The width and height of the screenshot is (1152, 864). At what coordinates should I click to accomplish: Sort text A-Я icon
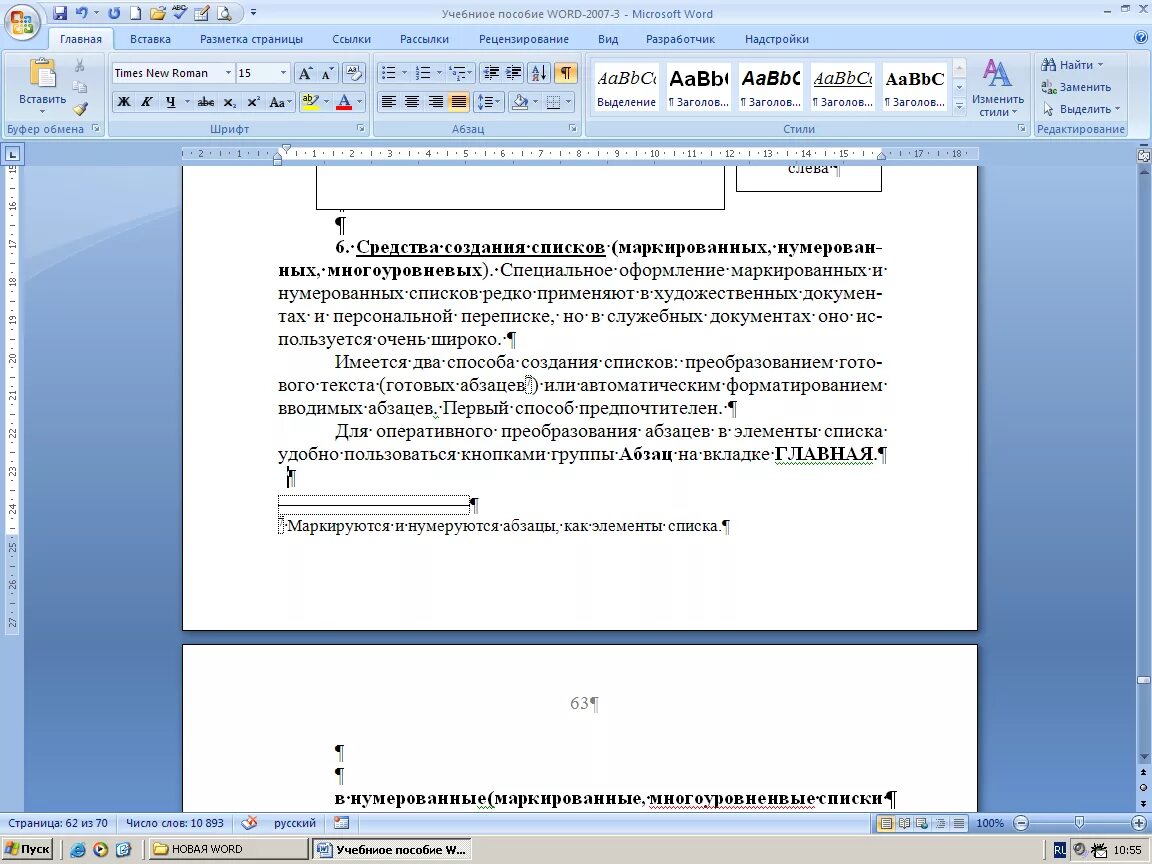click(x=539, y=73)
